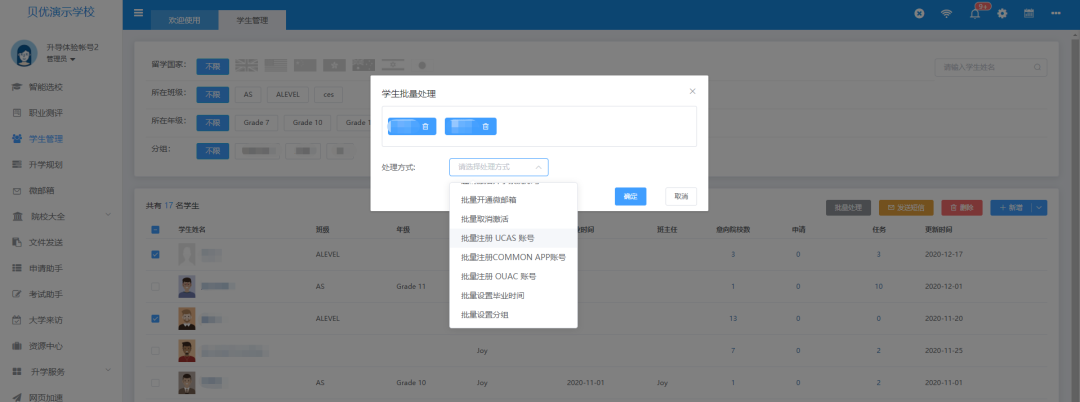The image size is (1080, 402).
Task: Expand 院校大全 sidebar submenu
Action: pos(108,216)
